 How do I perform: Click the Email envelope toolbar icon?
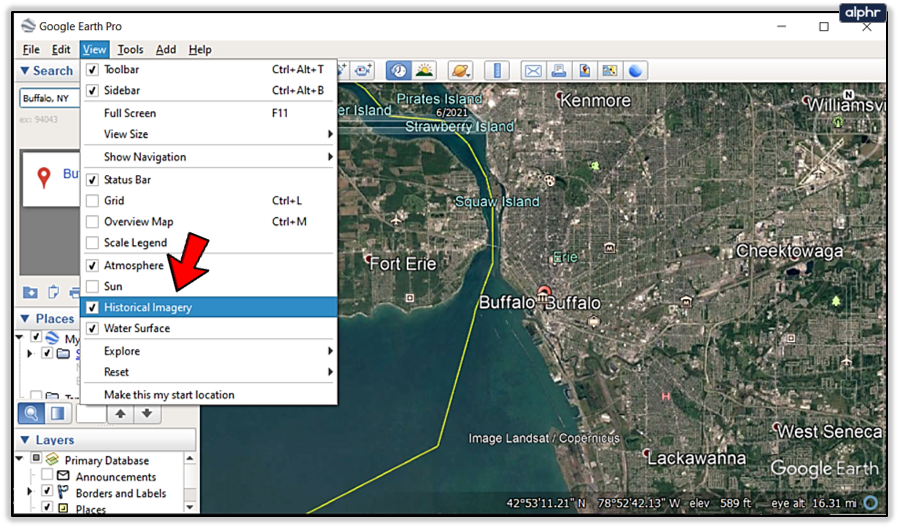click(533, 71)
